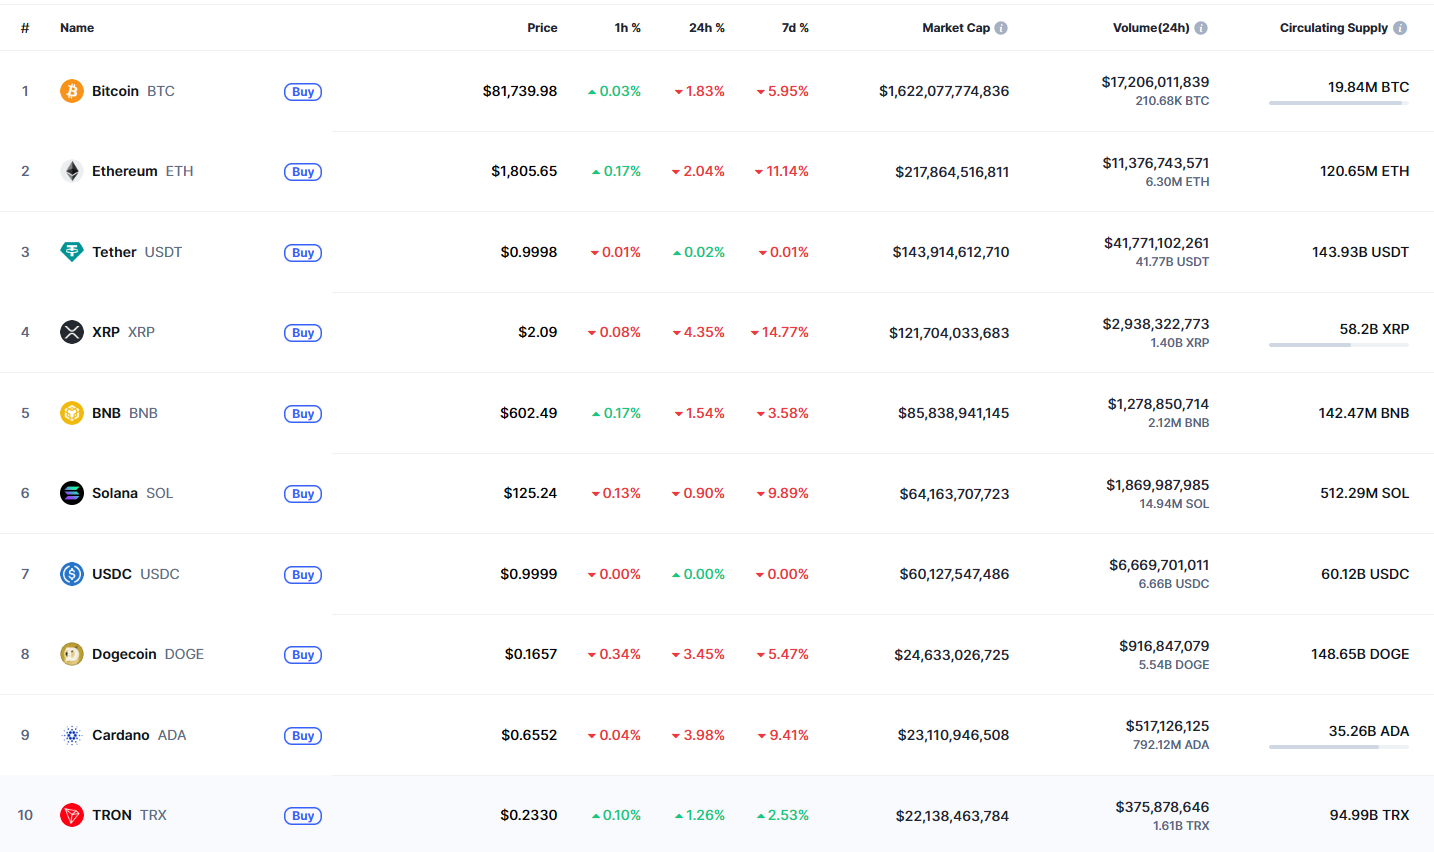Sort the table by rank # column
This screenshot has height=852, width=1434.
(25, 28)
